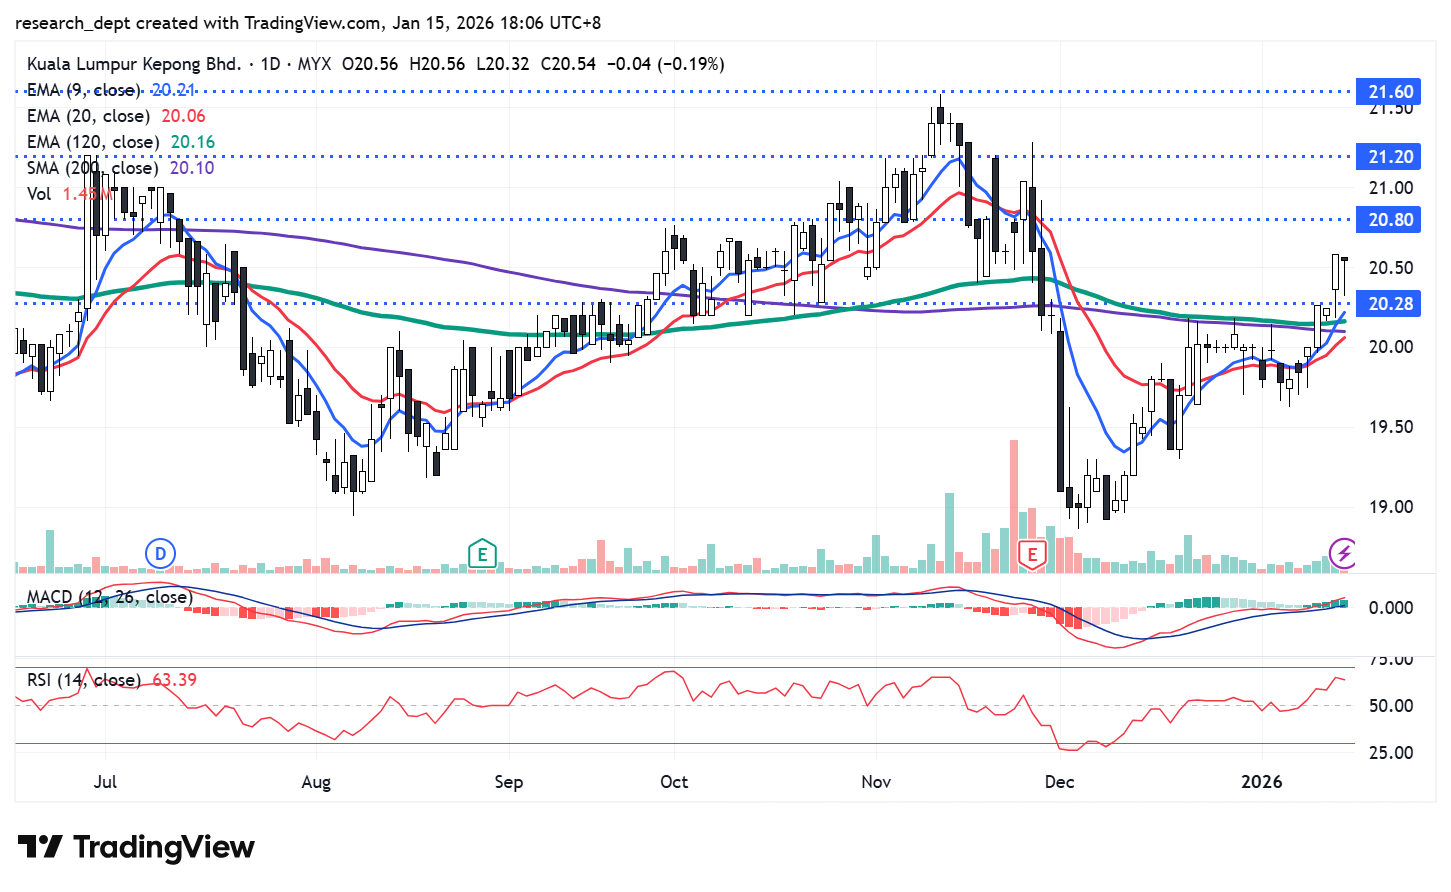Select the 21.20 blue price label
The image size is (1451, 892).
point(1389,157)
